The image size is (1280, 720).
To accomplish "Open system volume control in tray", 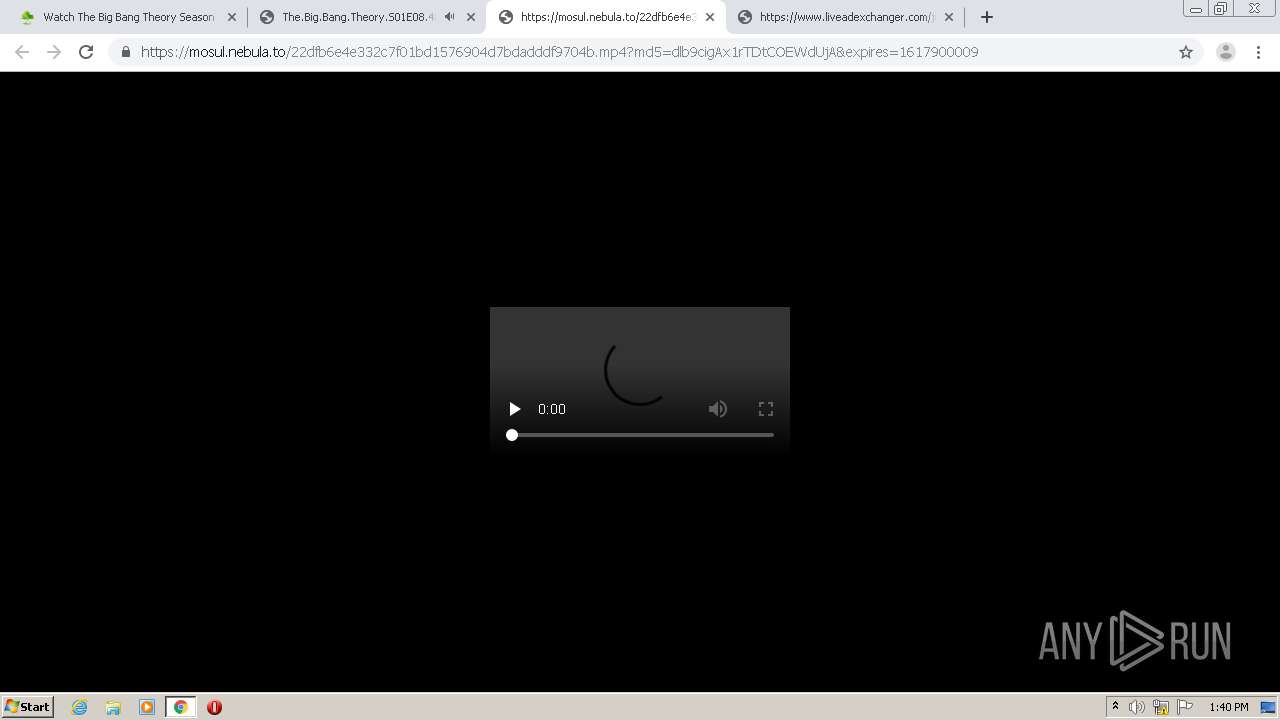I will coord(1137,707).
